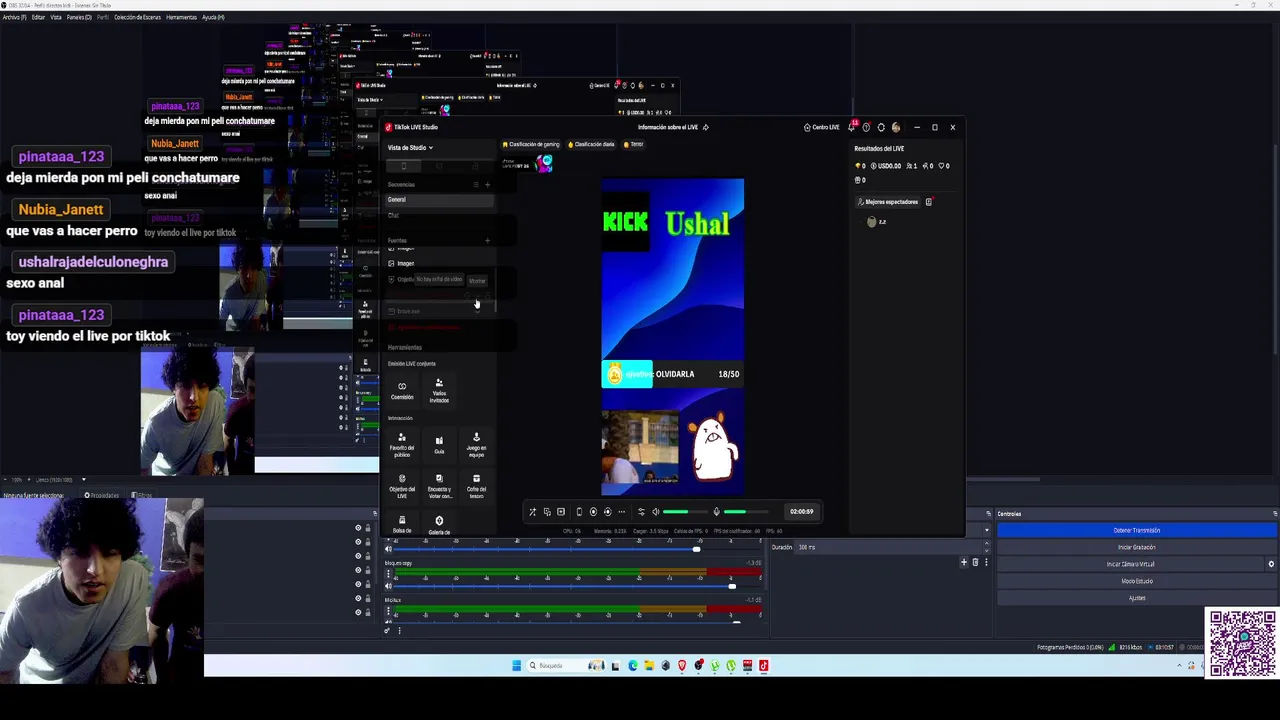Toggle bottom eye visibility icon in OBS sources
Screen dimensions: 1280x720
[x=358, y=612]
